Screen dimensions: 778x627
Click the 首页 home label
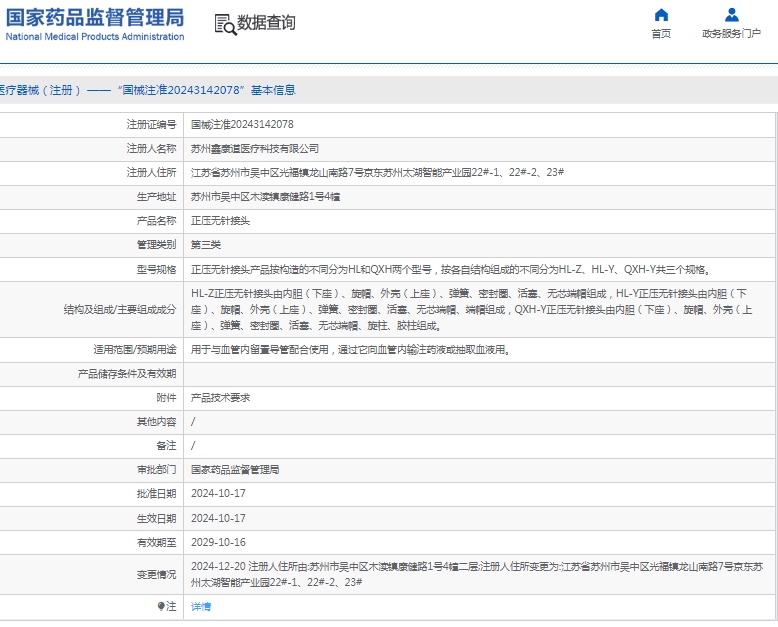point(661,34)
